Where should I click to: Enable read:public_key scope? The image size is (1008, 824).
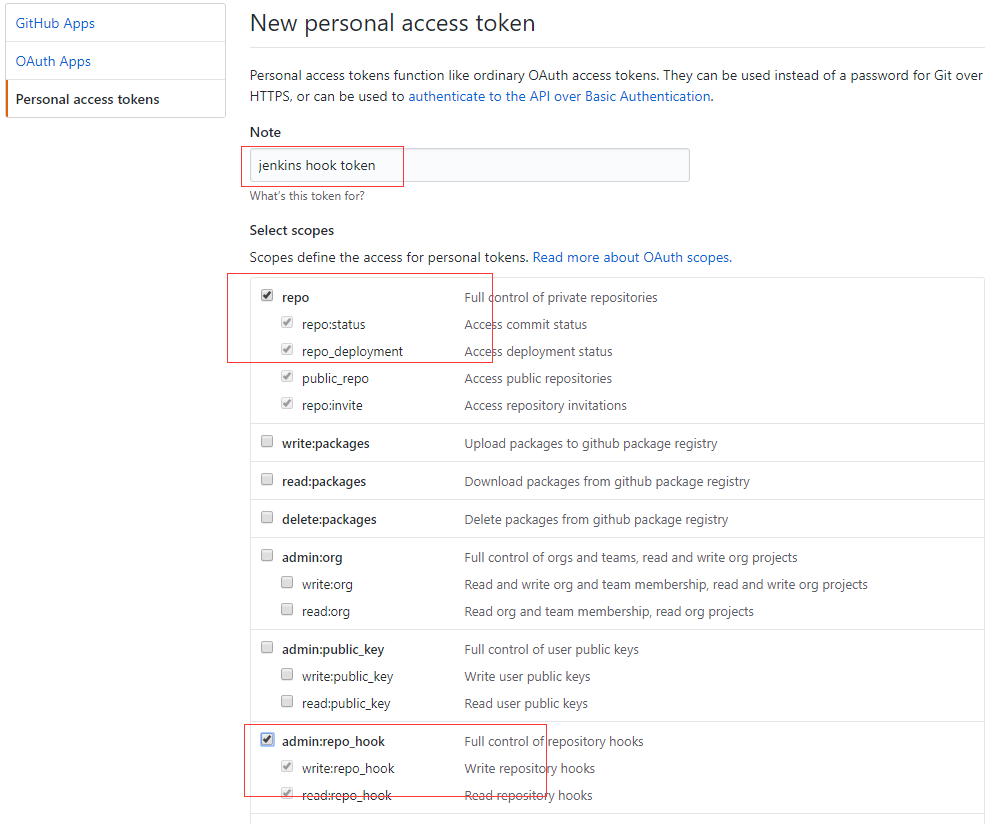pos(287,702)
